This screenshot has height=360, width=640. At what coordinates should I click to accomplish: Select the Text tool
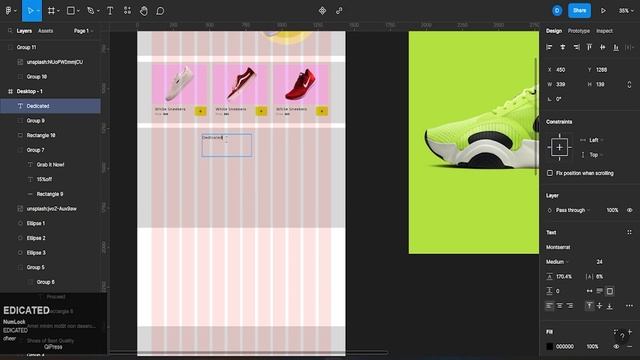pyautogui.click(x=110, y=11)
